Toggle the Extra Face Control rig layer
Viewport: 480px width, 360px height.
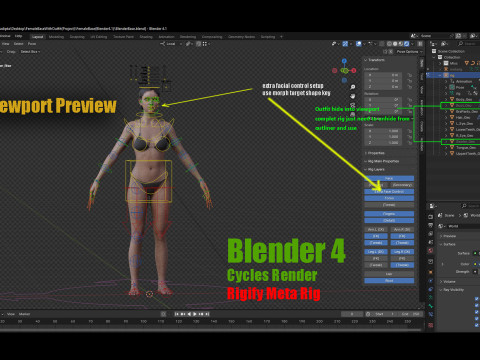[x=389, y=192]
